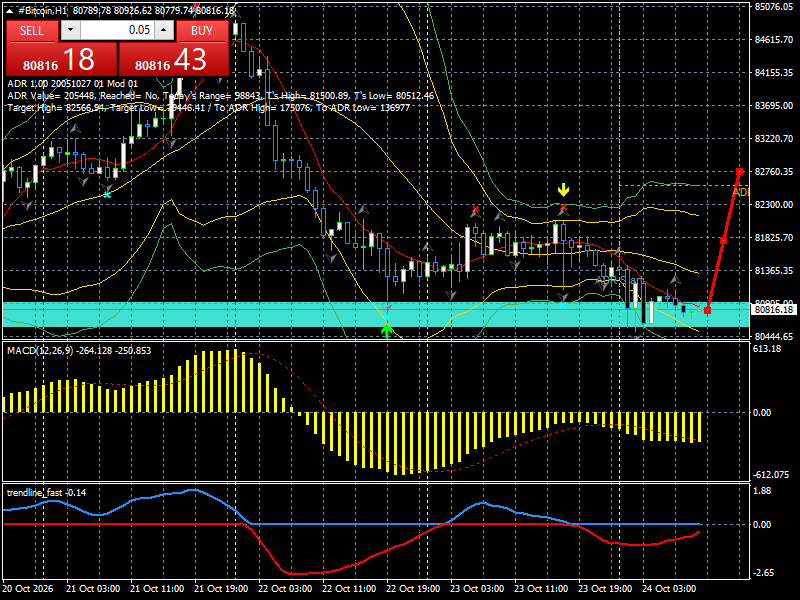Click the 81365.35 price scale label
This screenshot has height=600, width=800.
(x=773, y=270)
